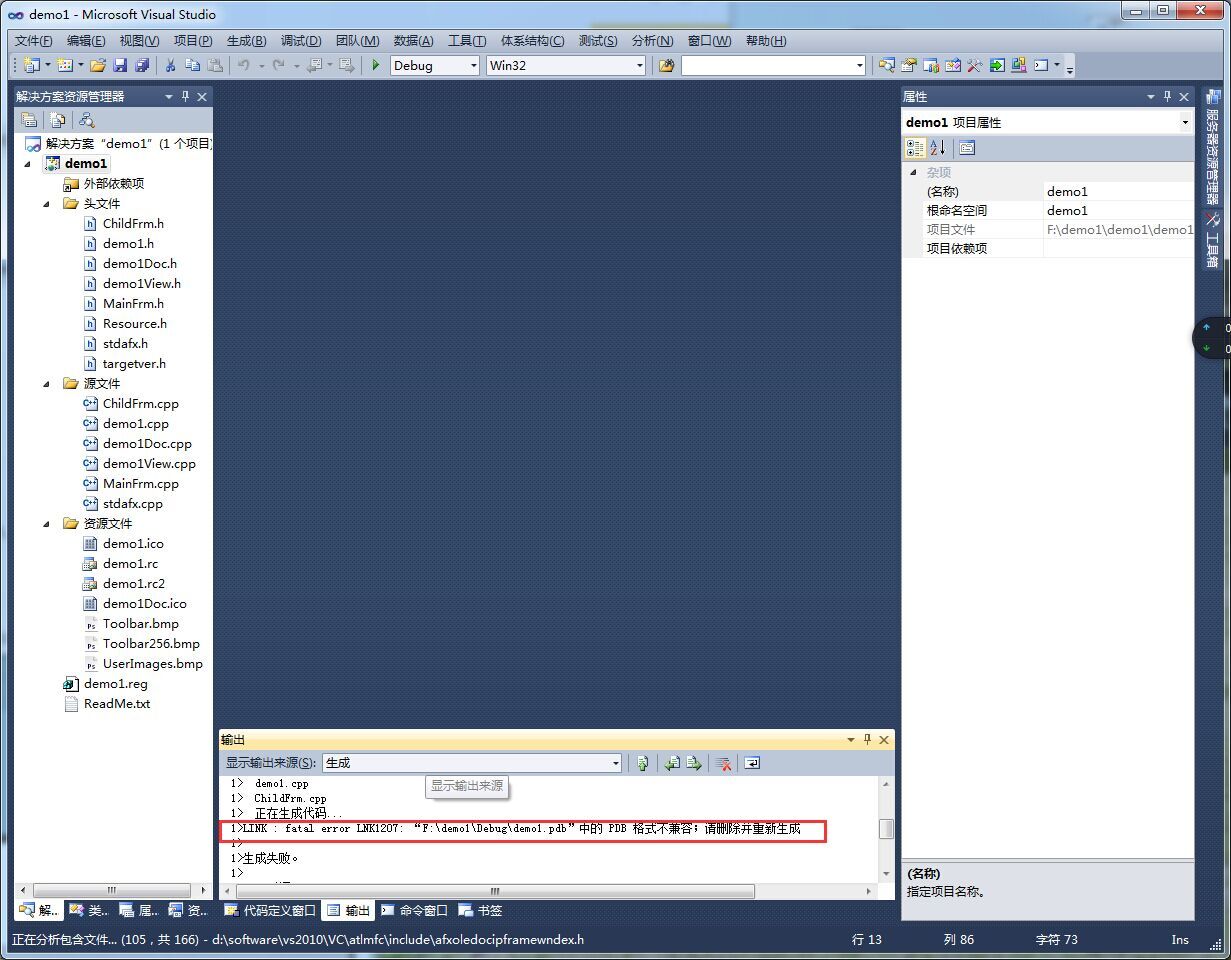Close the Solution Explorer panel

click(x=202, y=96)
